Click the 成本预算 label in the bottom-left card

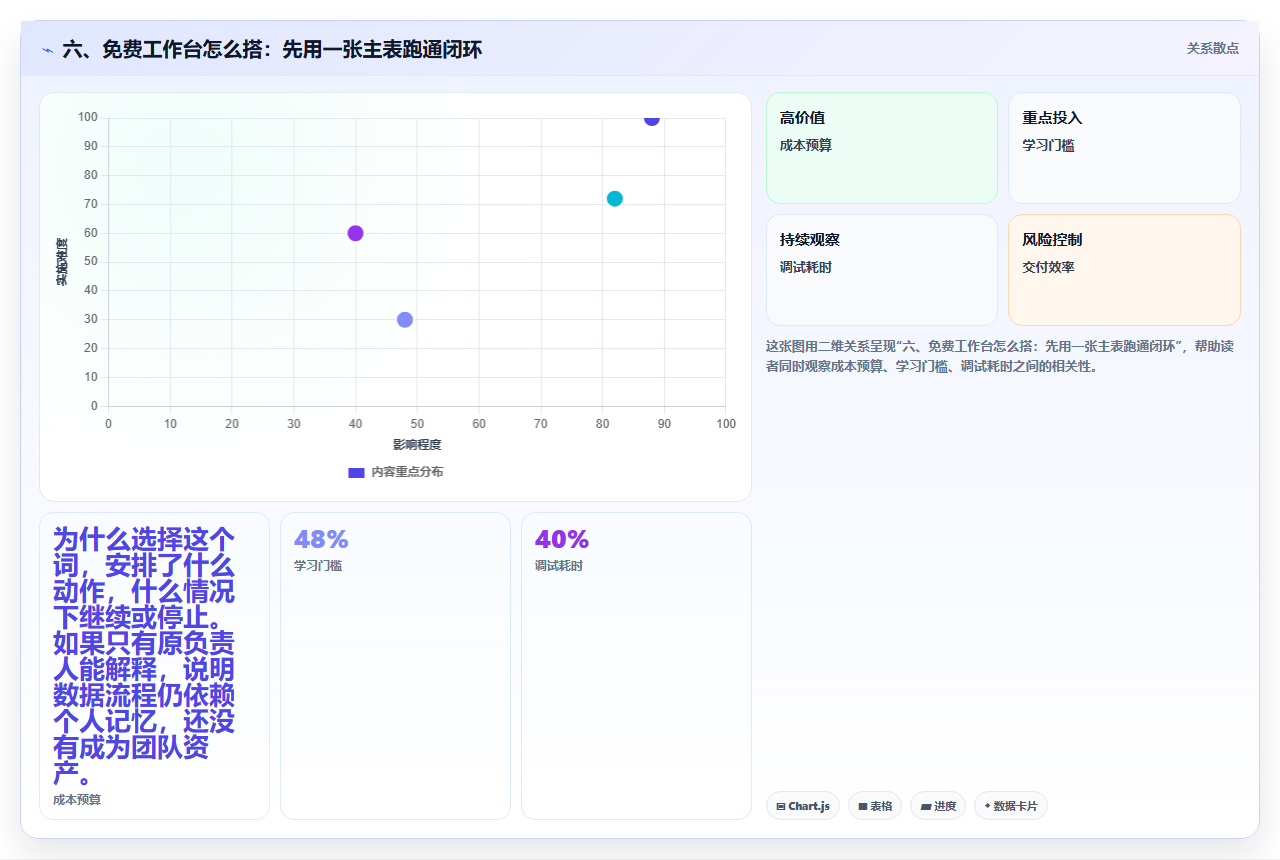(77, 800)
